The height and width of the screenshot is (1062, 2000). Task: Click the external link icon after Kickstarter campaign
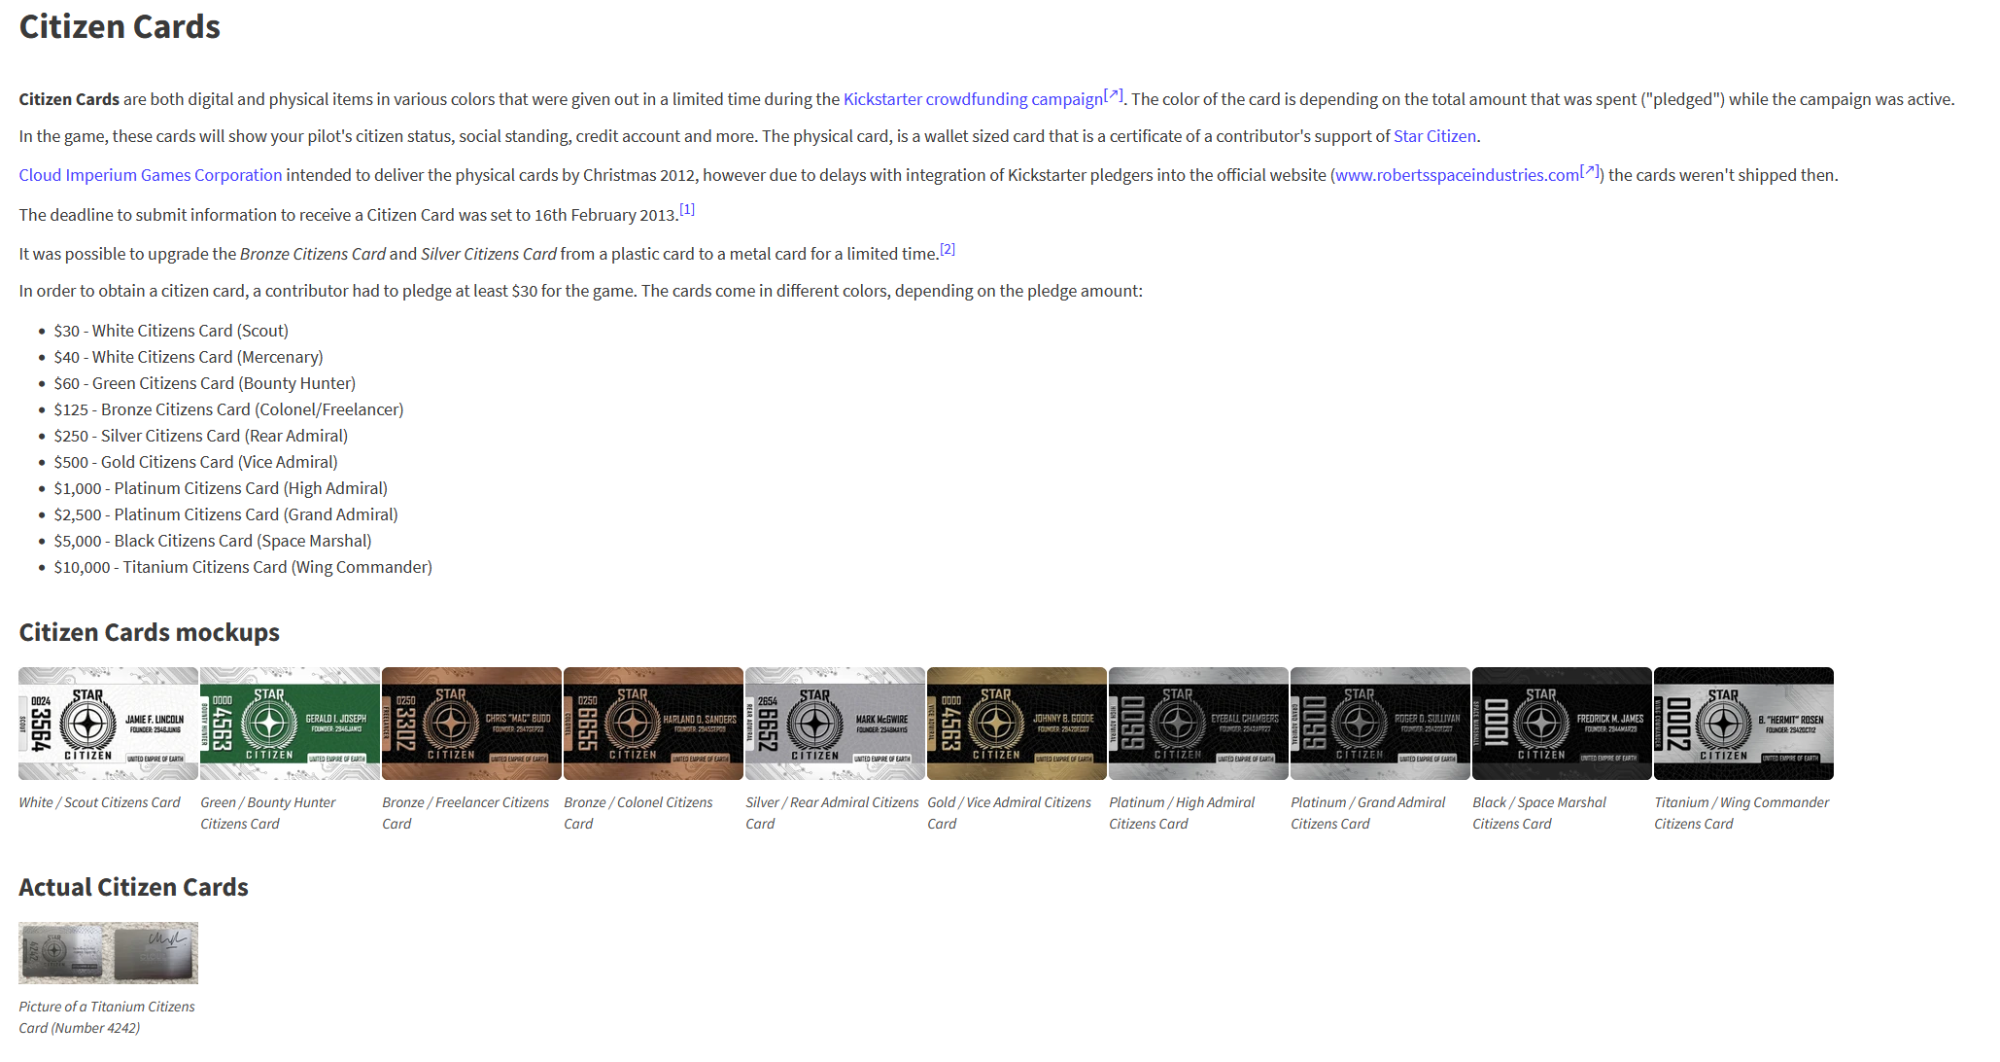[x=1114, y=95]
